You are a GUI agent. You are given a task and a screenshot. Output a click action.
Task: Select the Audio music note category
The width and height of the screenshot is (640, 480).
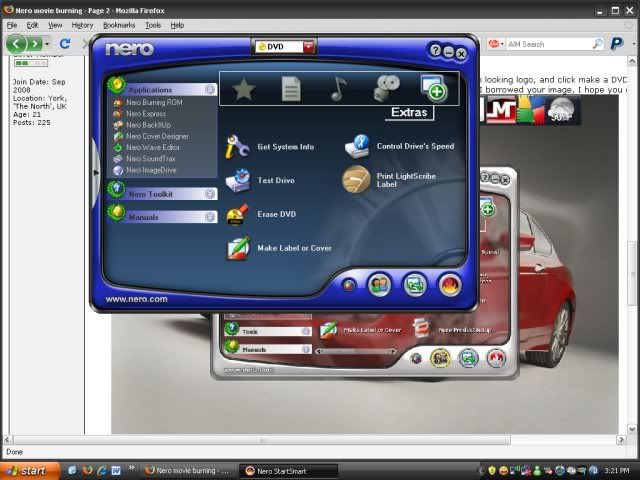[x=338, y=89]
